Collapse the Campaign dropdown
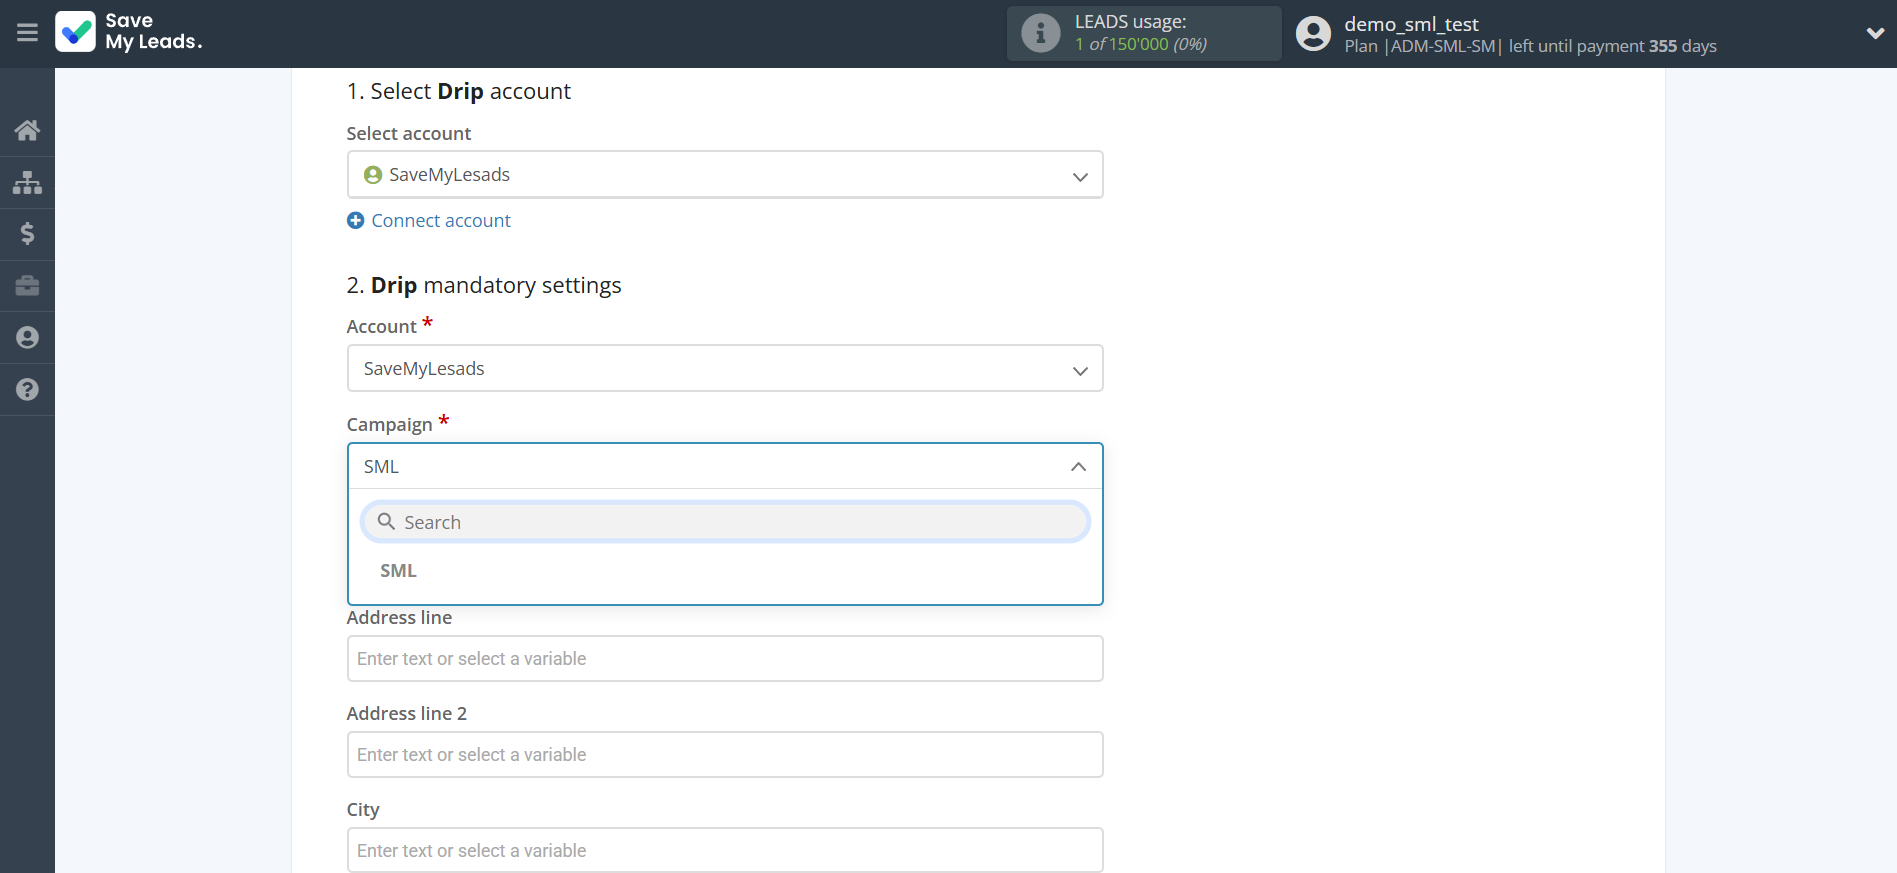 [x=1078, y=467]
